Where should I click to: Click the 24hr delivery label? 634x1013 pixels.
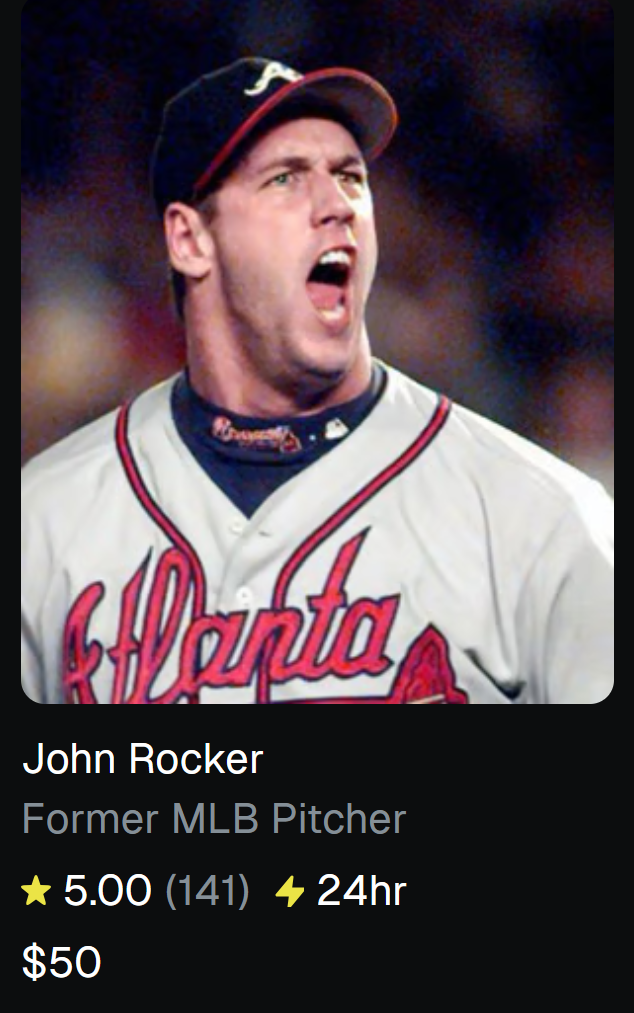(361, 890)
